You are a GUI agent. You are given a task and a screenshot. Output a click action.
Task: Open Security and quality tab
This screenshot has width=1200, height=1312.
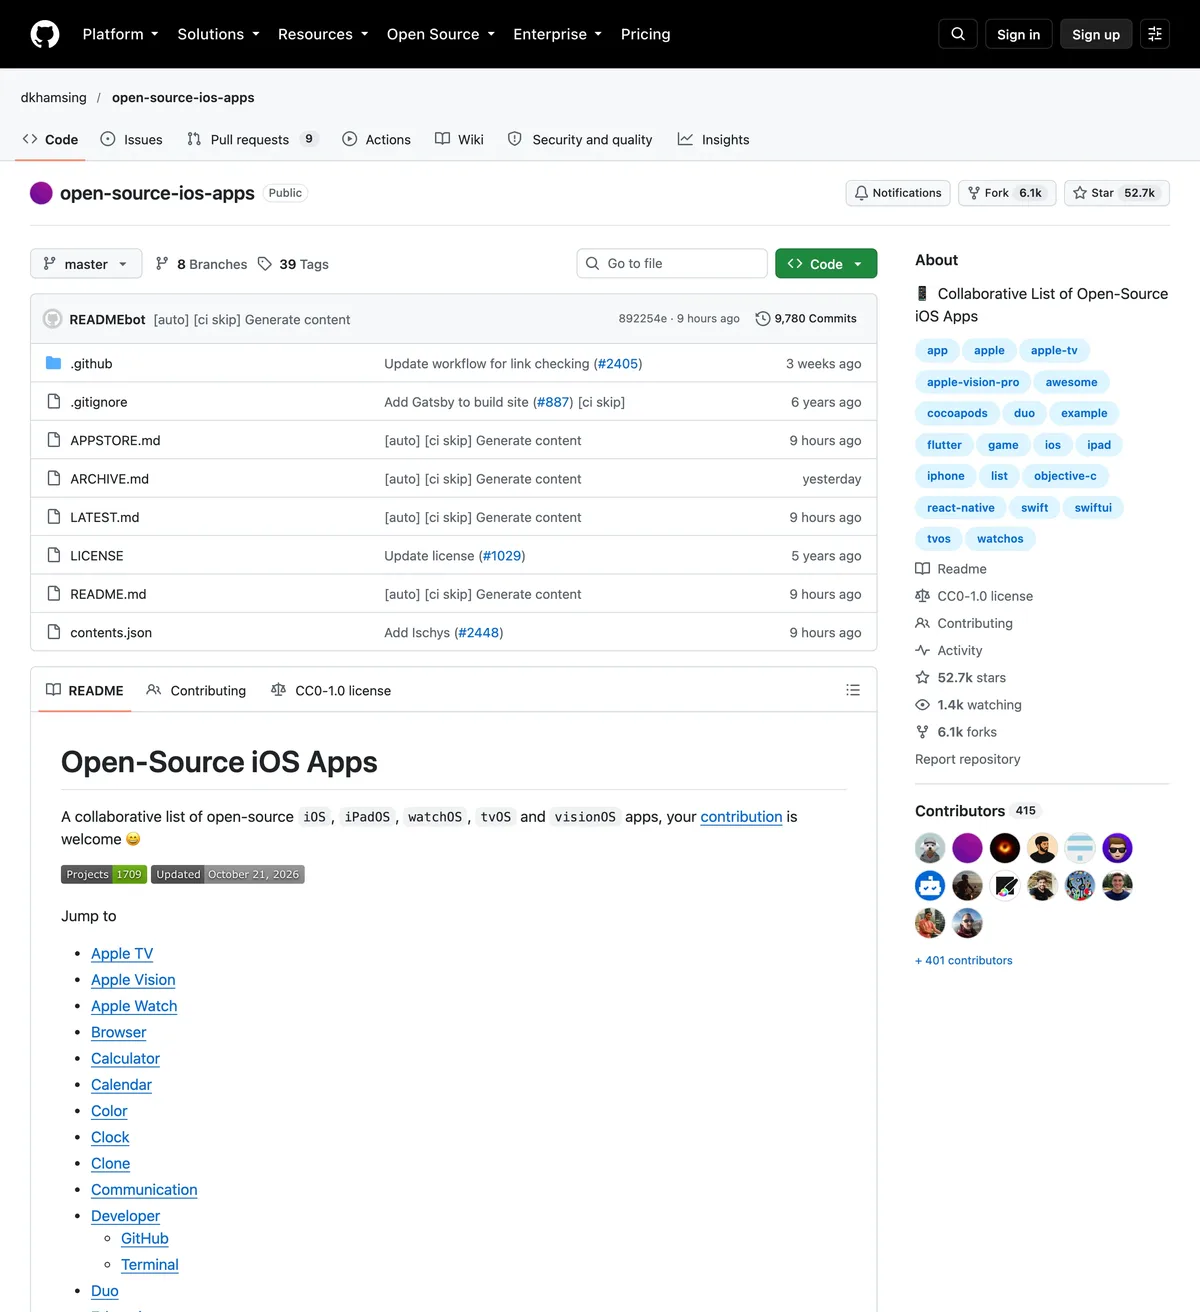point(580,140)
